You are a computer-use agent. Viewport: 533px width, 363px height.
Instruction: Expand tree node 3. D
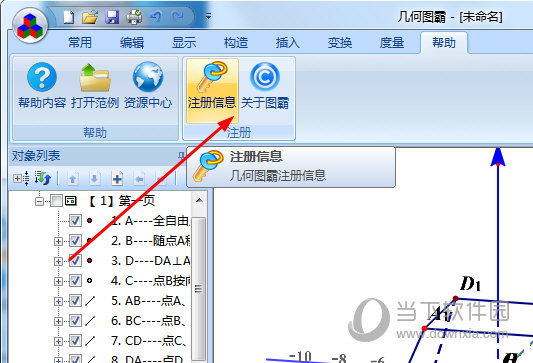tap(58, 261)
